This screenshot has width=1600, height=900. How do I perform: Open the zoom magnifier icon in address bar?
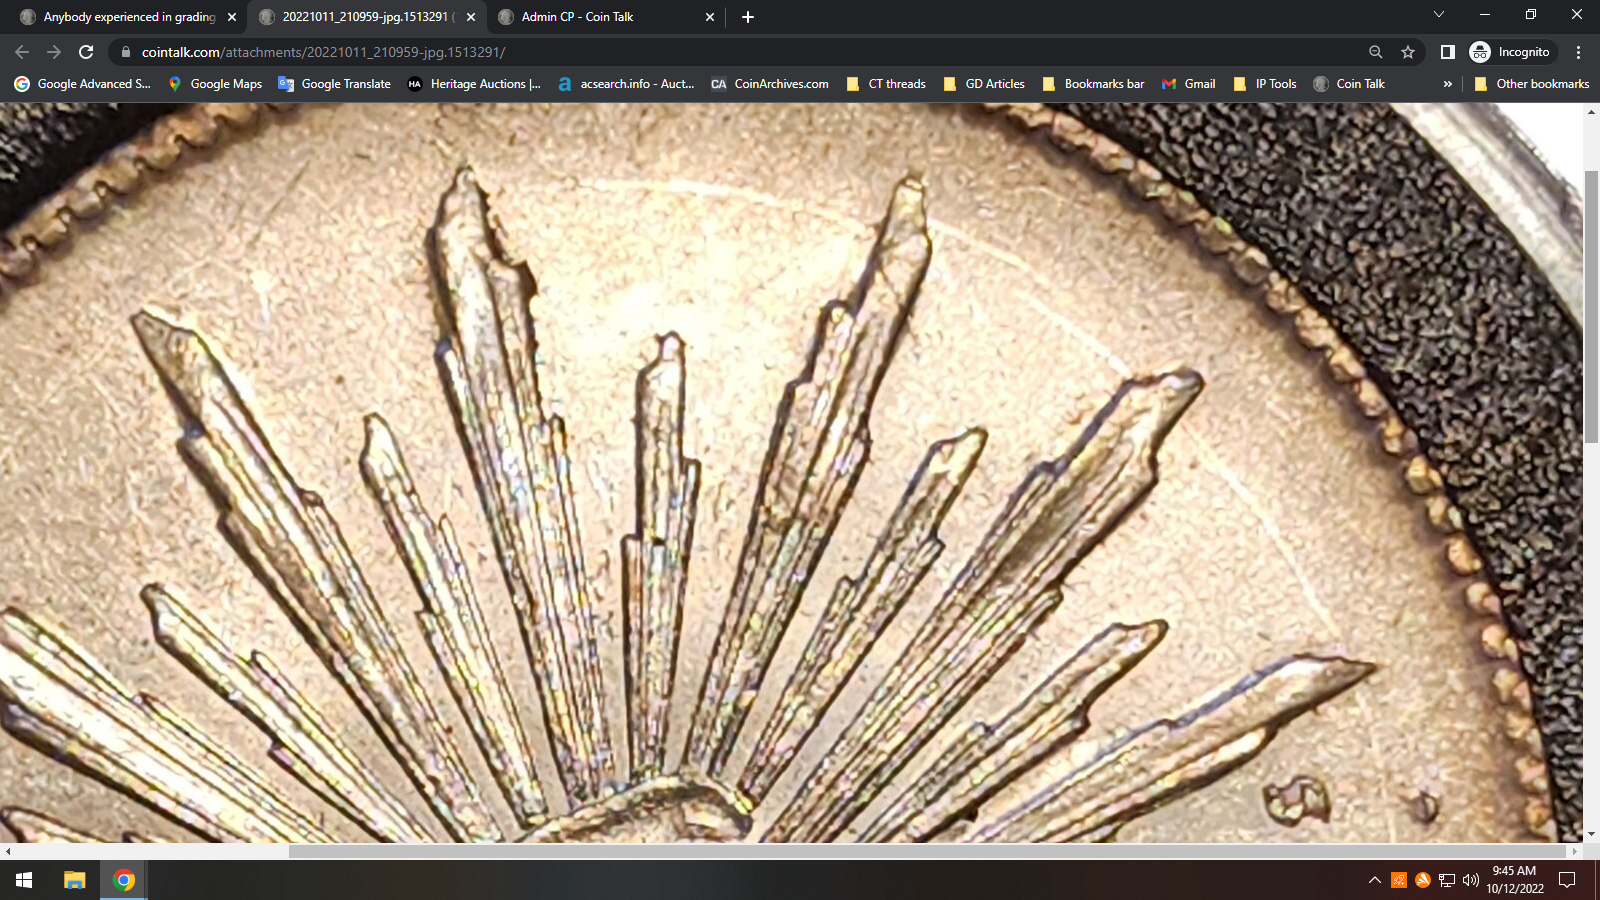tap(1376, 52)
